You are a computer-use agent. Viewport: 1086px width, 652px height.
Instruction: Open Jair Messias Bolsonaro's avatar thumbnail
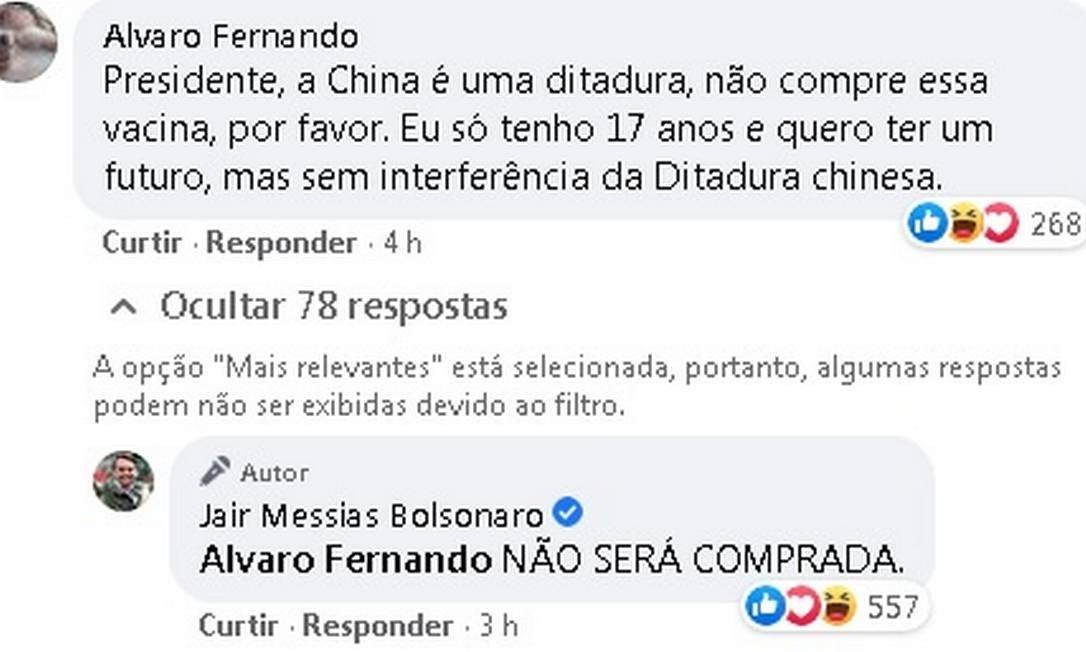123,481
